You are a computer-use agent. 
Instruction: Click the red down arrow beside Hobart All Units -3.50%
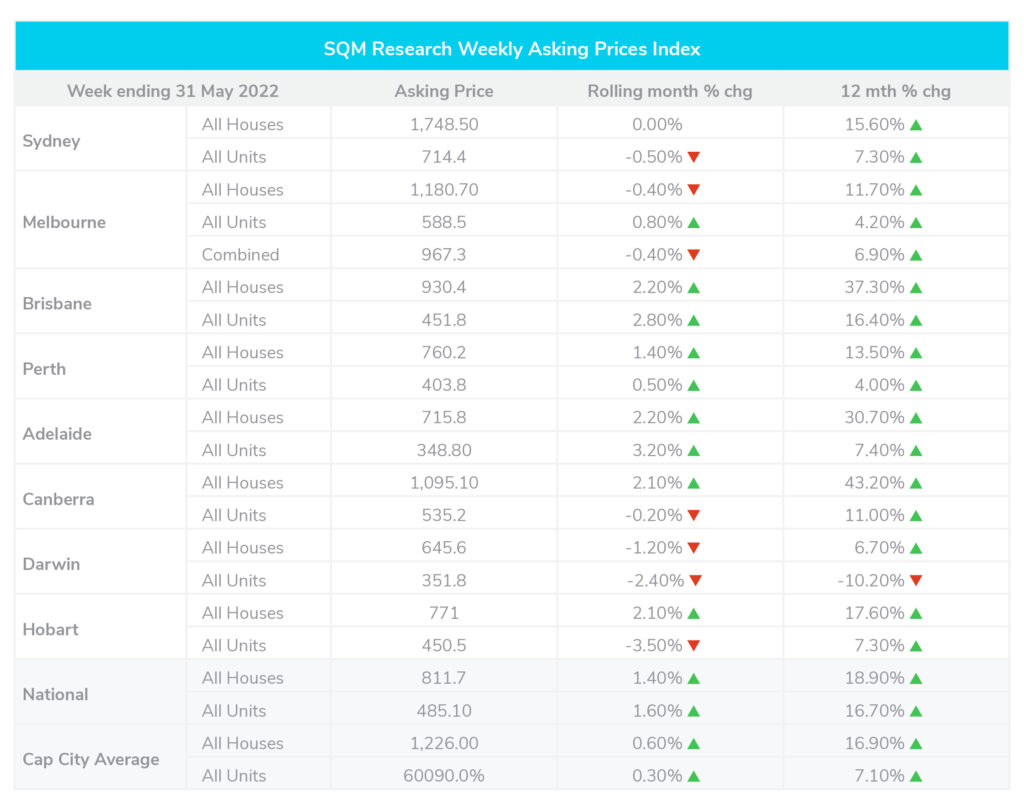(694, 645)
